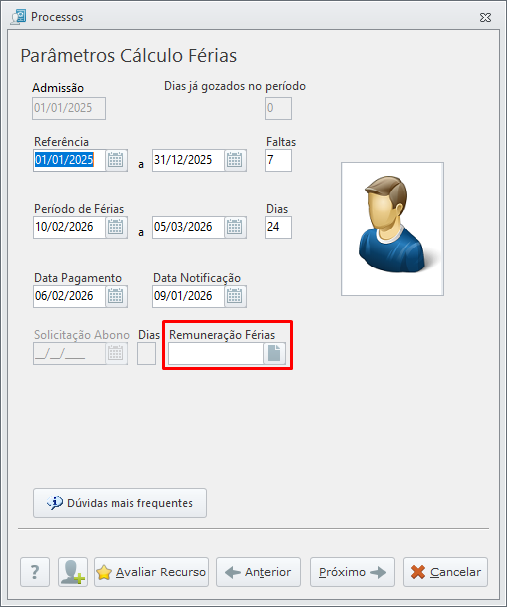The height and width of the screenshot is (607, 507).
Task: Click the Data Notificação 09/01/2026 field
Action: pos(188,296)
